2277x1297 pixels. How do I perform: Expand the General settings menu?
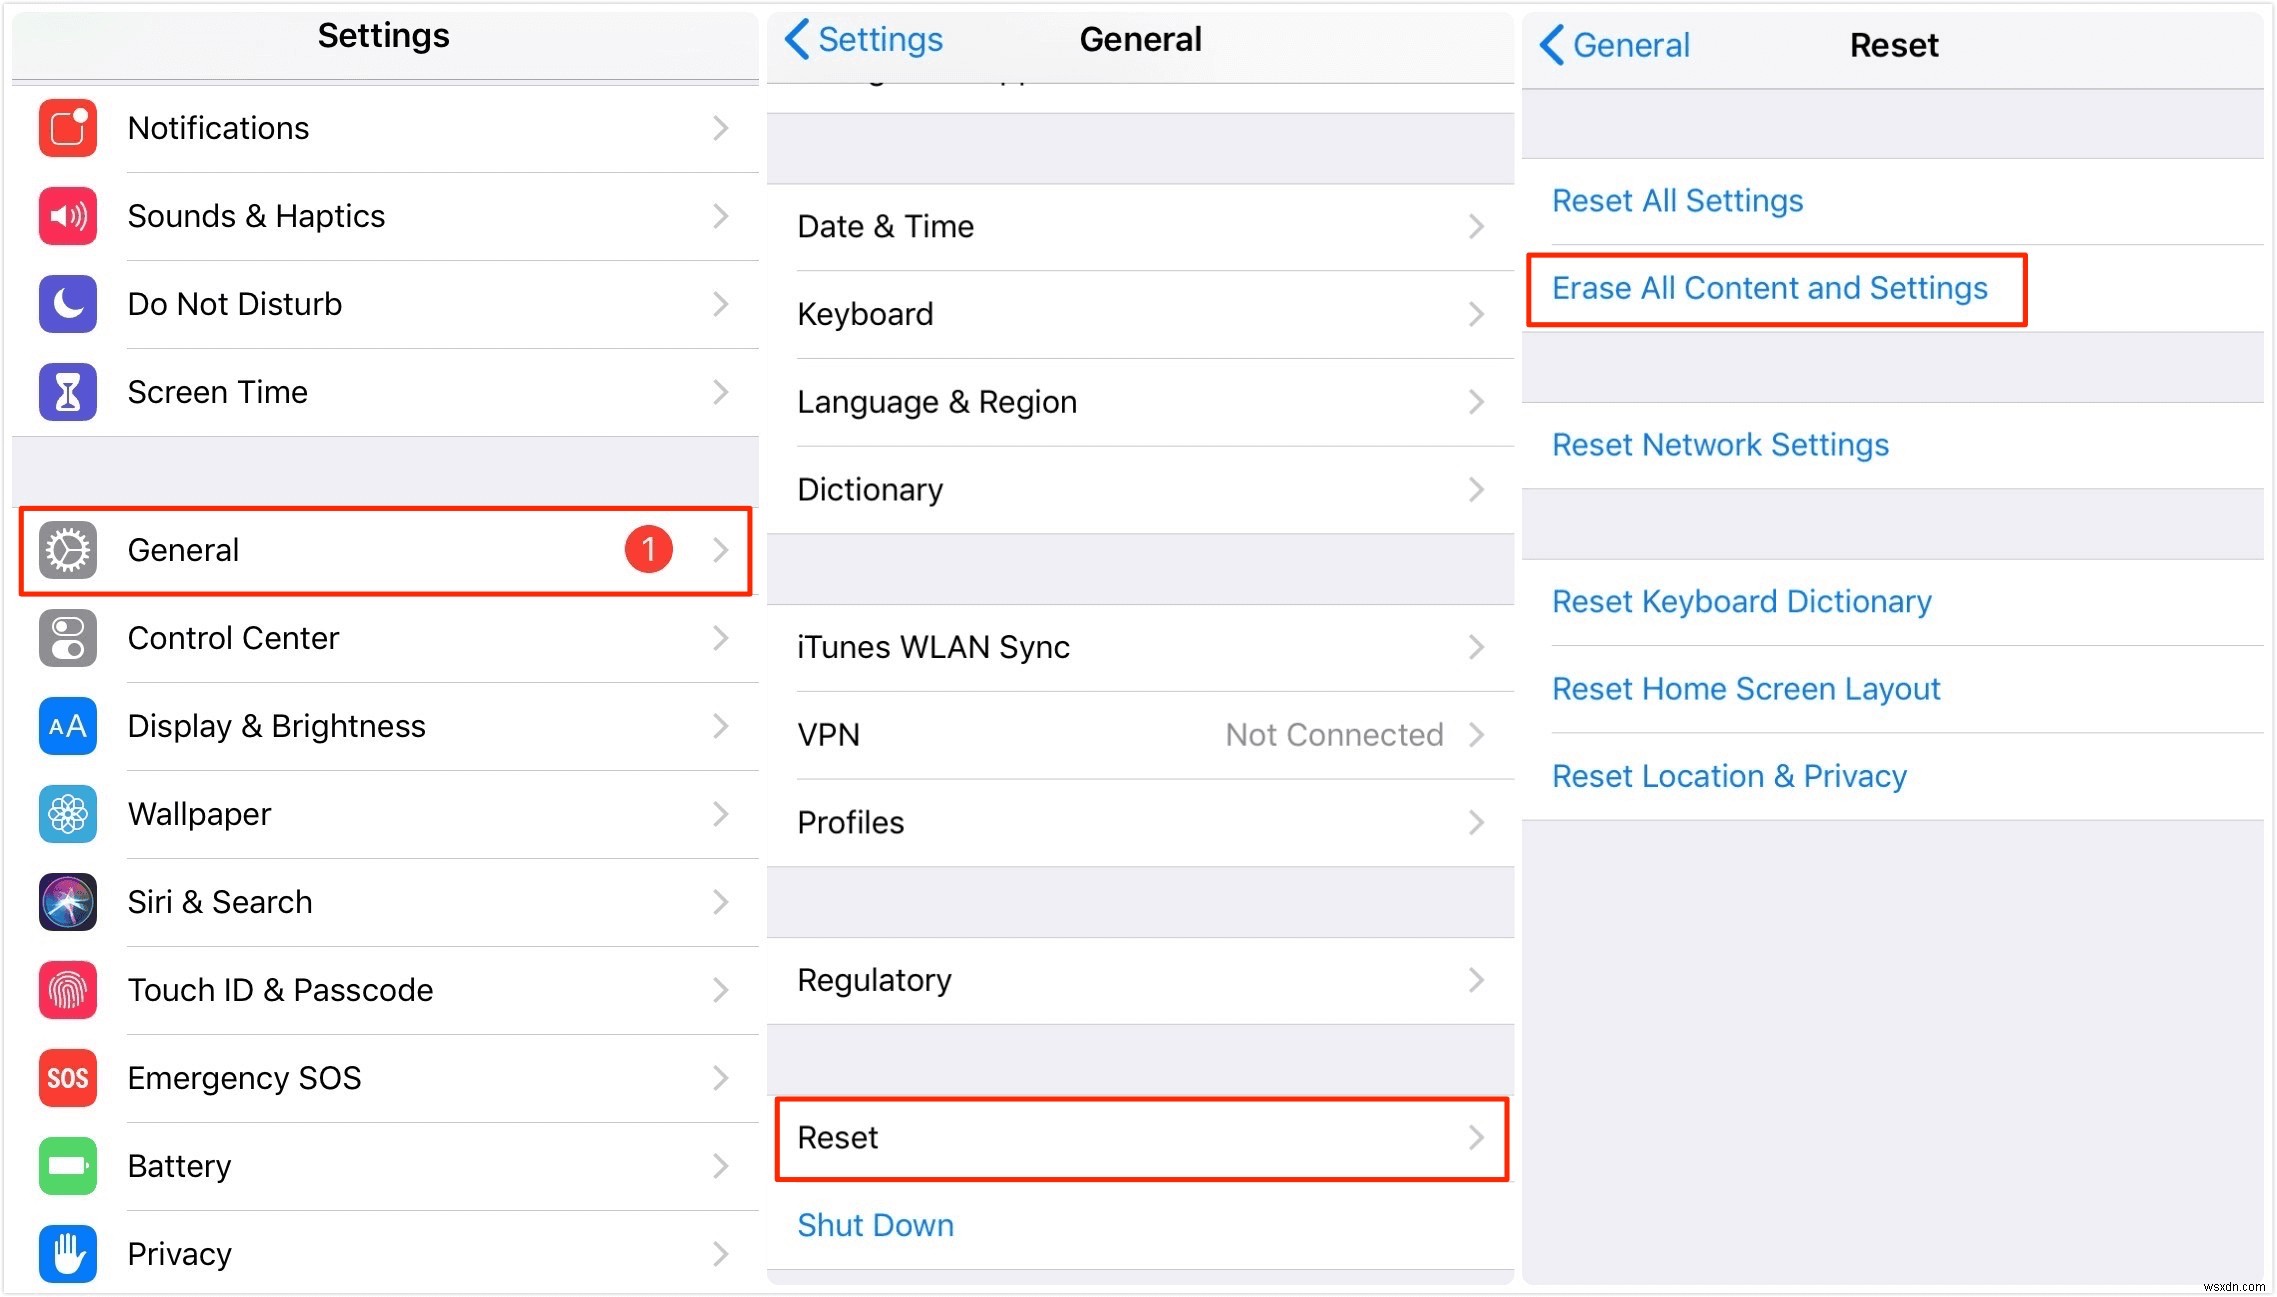pyautogui.click(x=385, y=551)
